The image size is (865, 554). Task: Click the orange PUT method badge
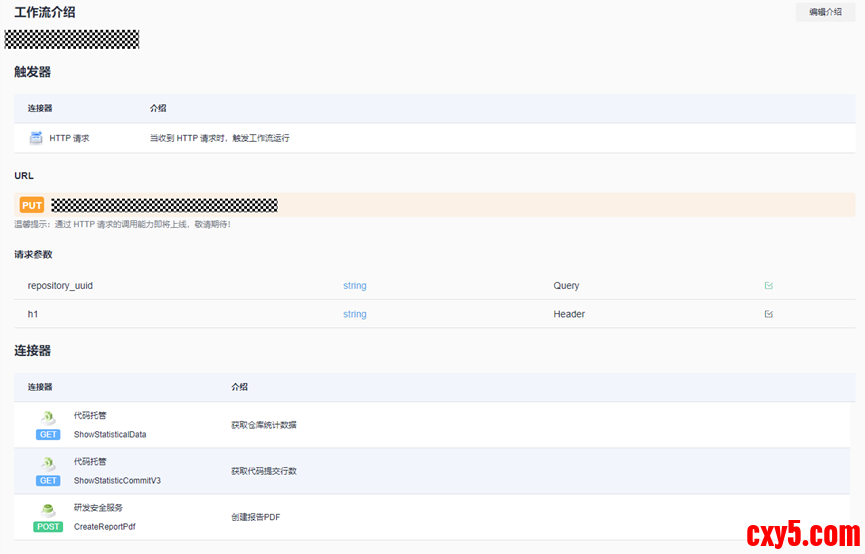click(x=32, y=205)
